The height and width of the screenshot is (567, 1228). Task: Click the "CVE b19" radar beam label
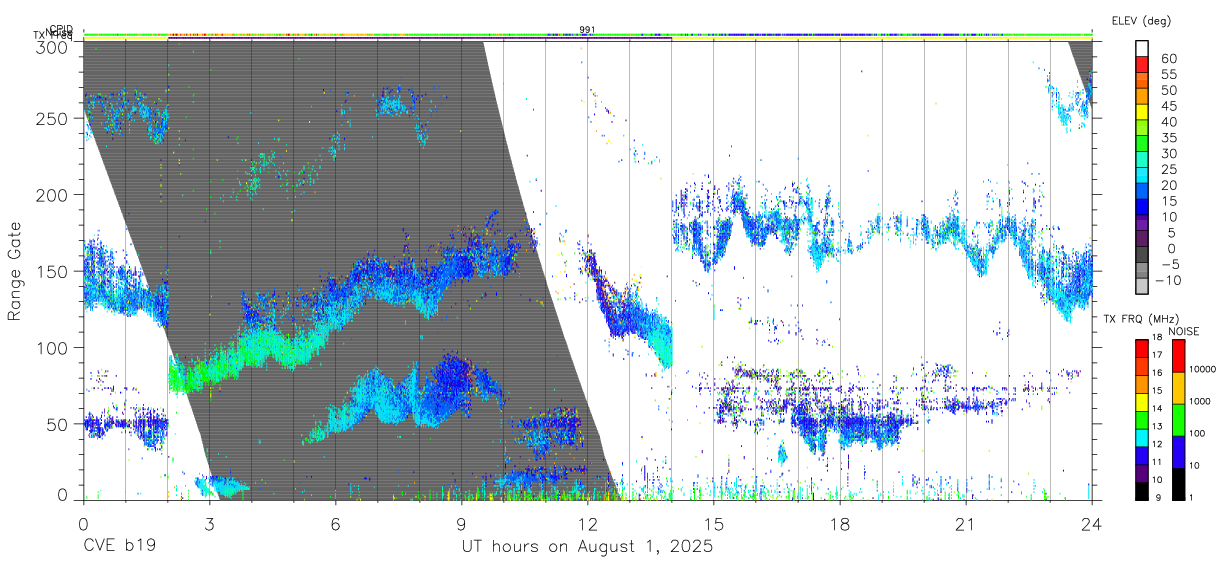(118, 547)
